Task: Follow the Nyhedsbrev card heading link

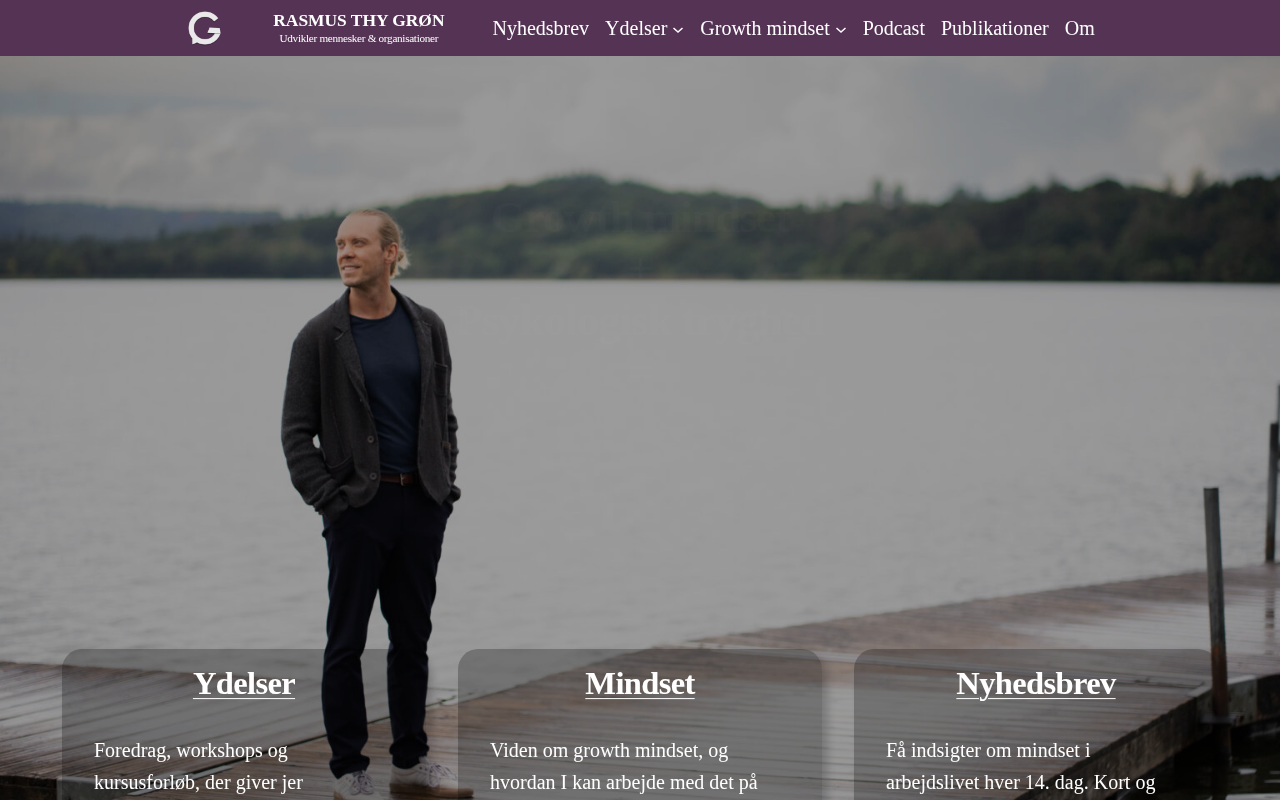Action: pyautogui.click(x=1036, y=683)
